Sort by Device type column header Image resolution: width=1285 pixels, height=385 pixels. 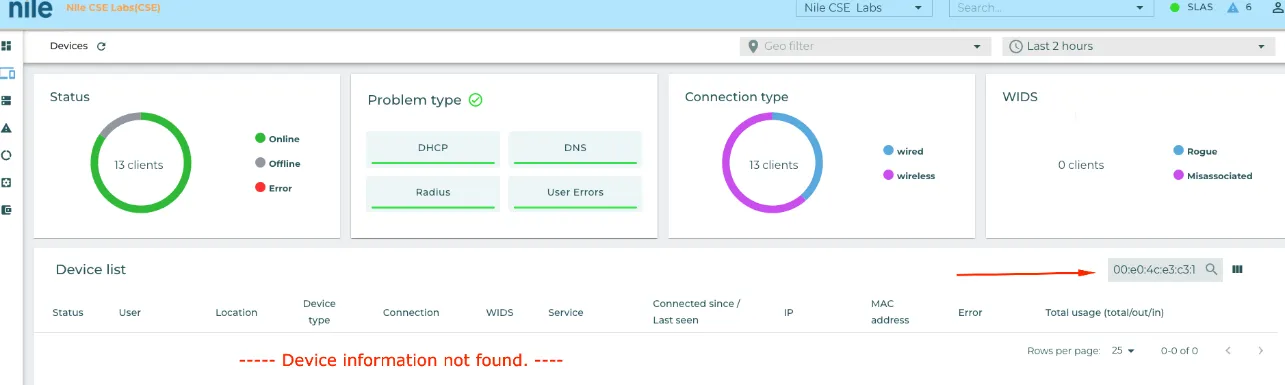(x=319, y=312)
